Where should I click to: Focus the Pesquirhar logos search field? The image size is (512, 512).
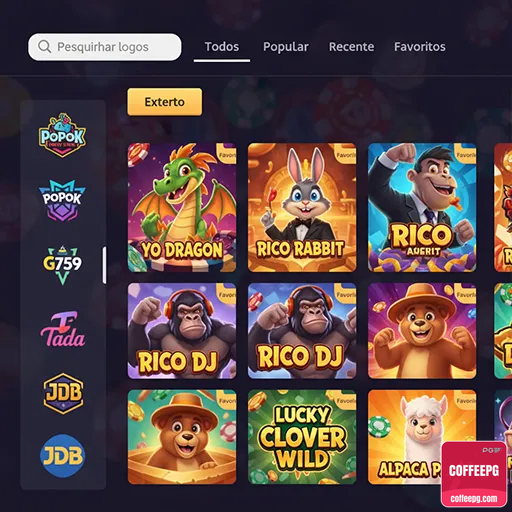point(105,47)
